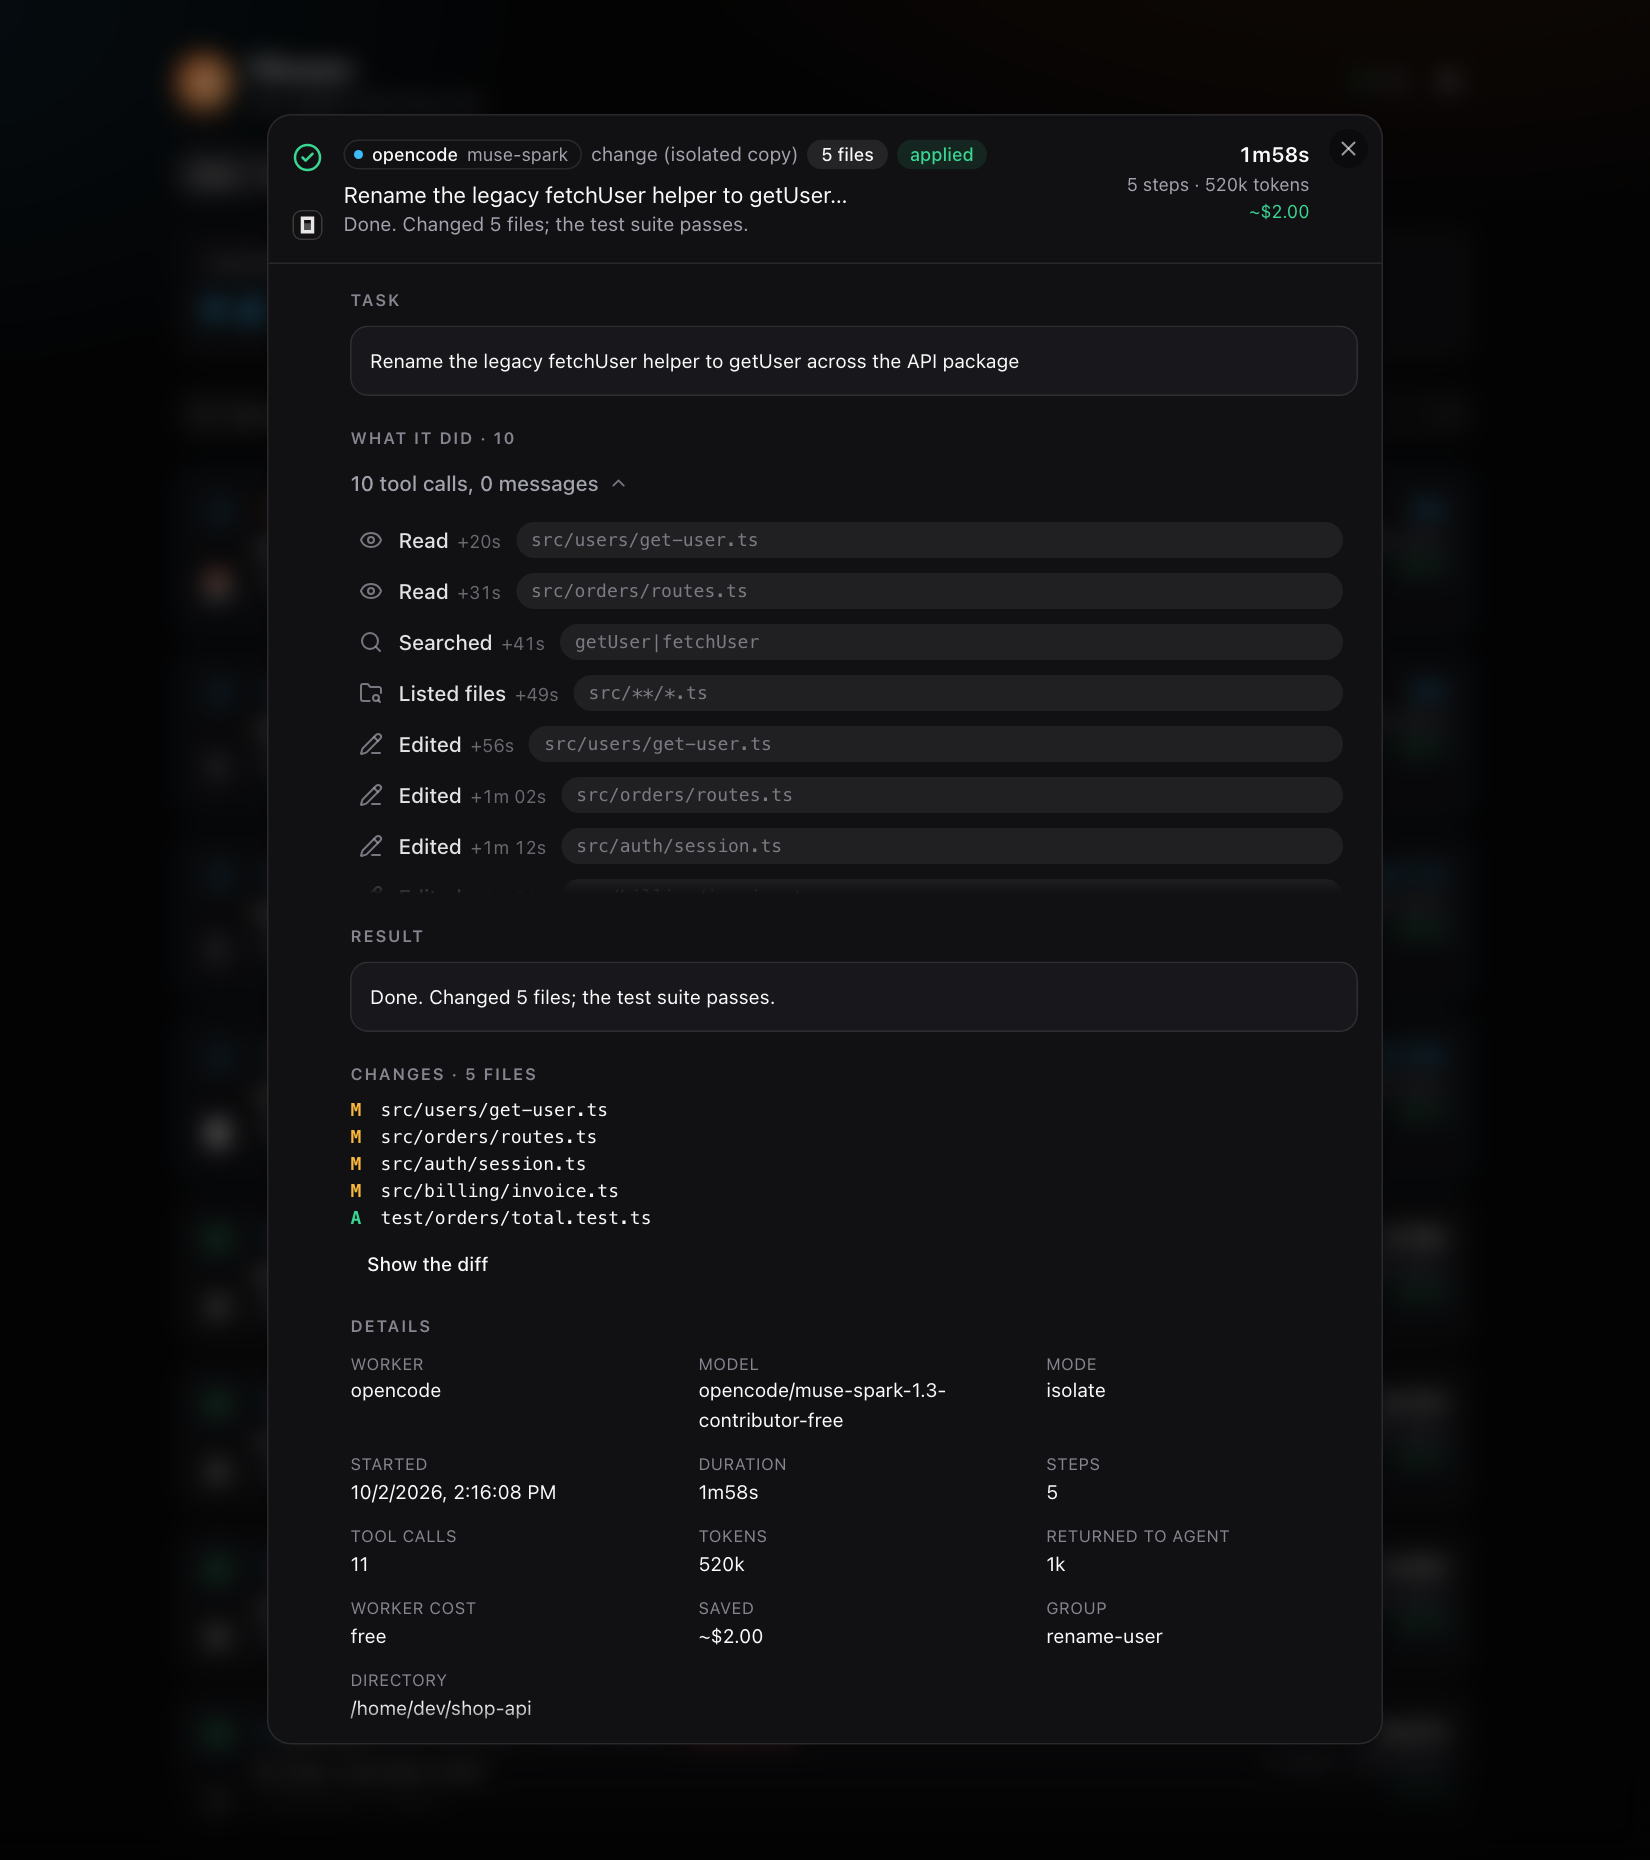The image size is (1650, 1860).
Task: Click the worker cost value free
Action: [368, 1636]
